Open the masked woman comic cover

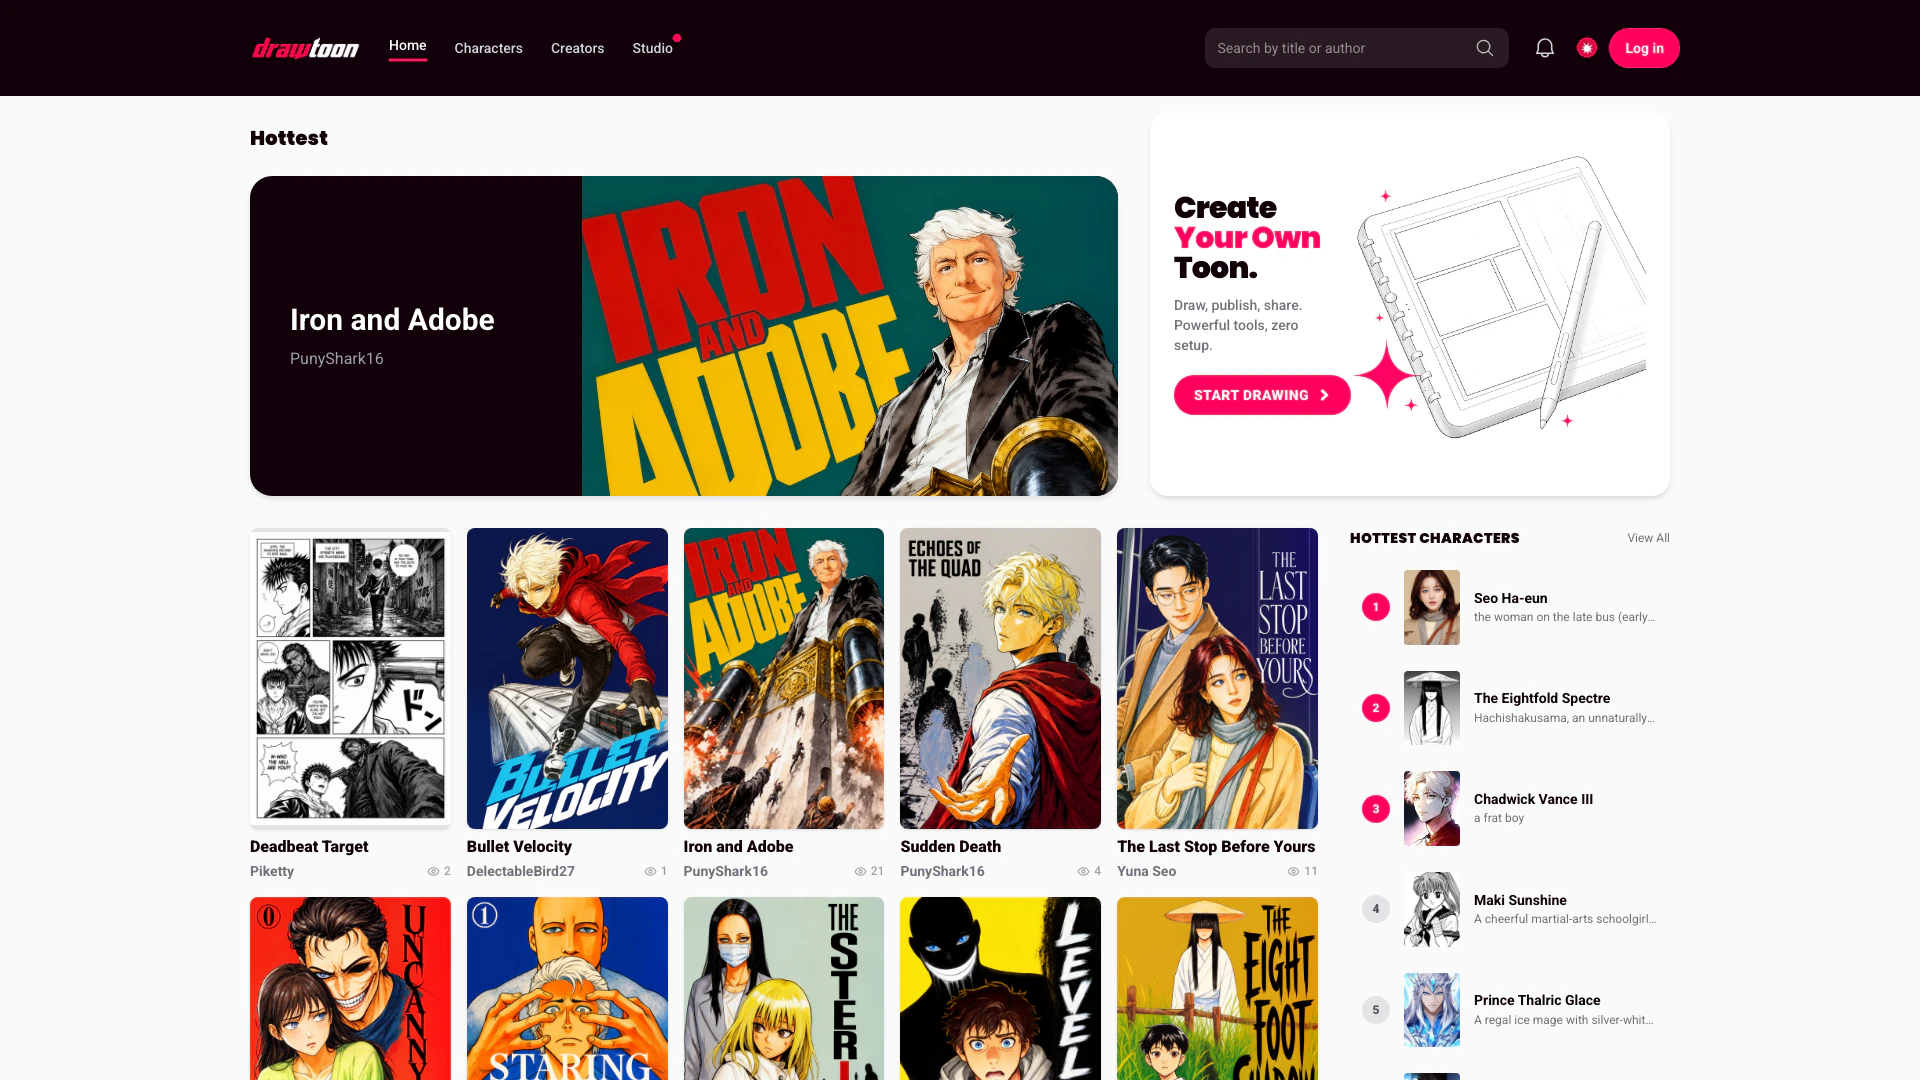pos(784,988)
